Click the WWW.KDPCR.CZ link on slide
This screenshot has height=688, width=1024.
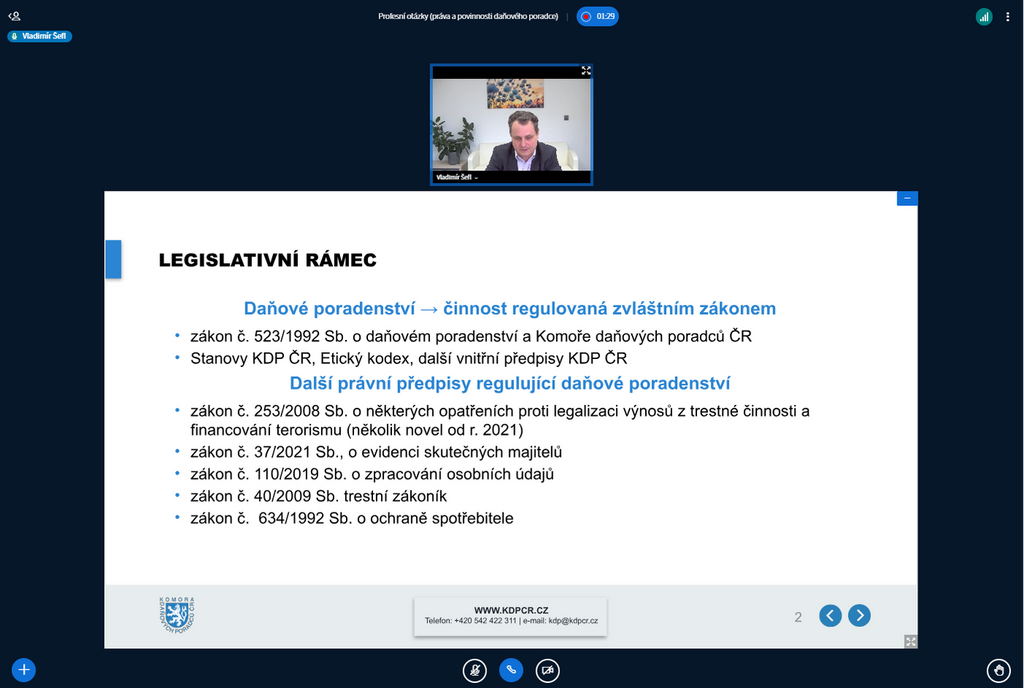point(511,610)
